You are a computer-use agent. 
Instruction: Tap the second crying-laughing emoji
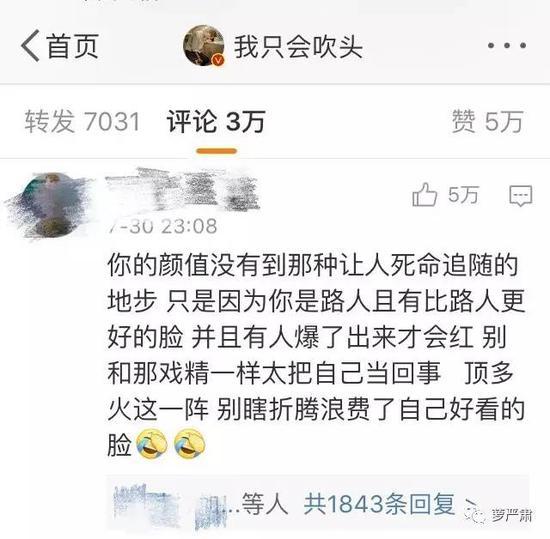[x=189, y=444]
